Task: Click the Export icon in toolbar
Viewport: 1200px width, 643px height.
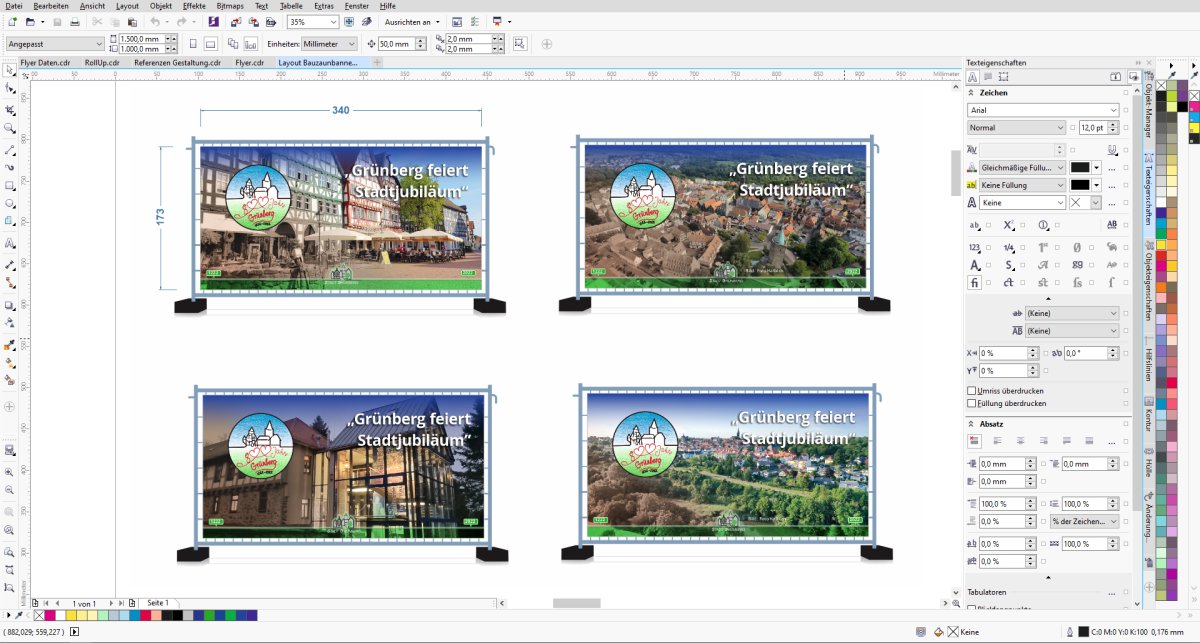Action: click(253, 21)
